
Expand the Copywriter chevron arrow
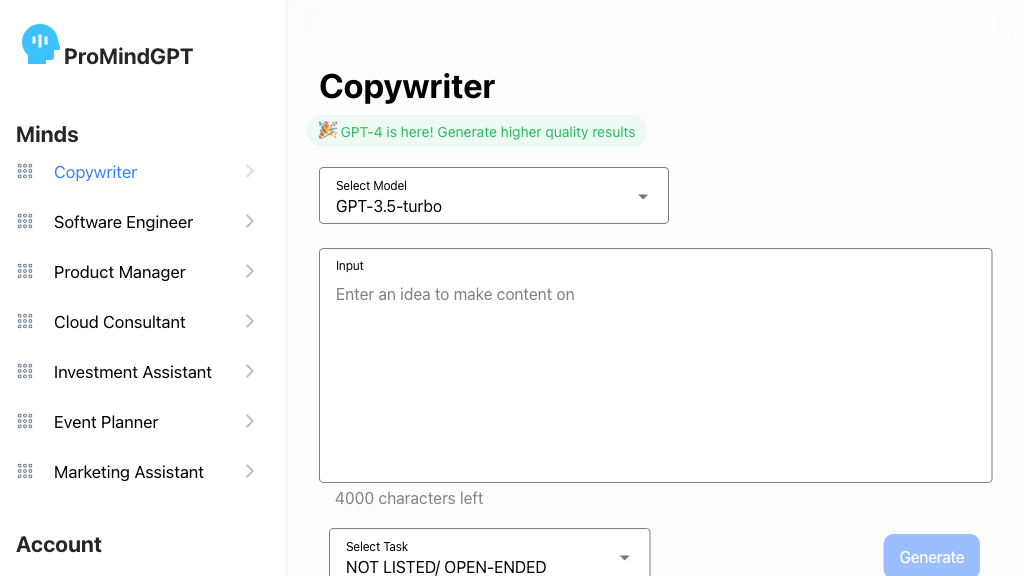(x=250, y=172)
